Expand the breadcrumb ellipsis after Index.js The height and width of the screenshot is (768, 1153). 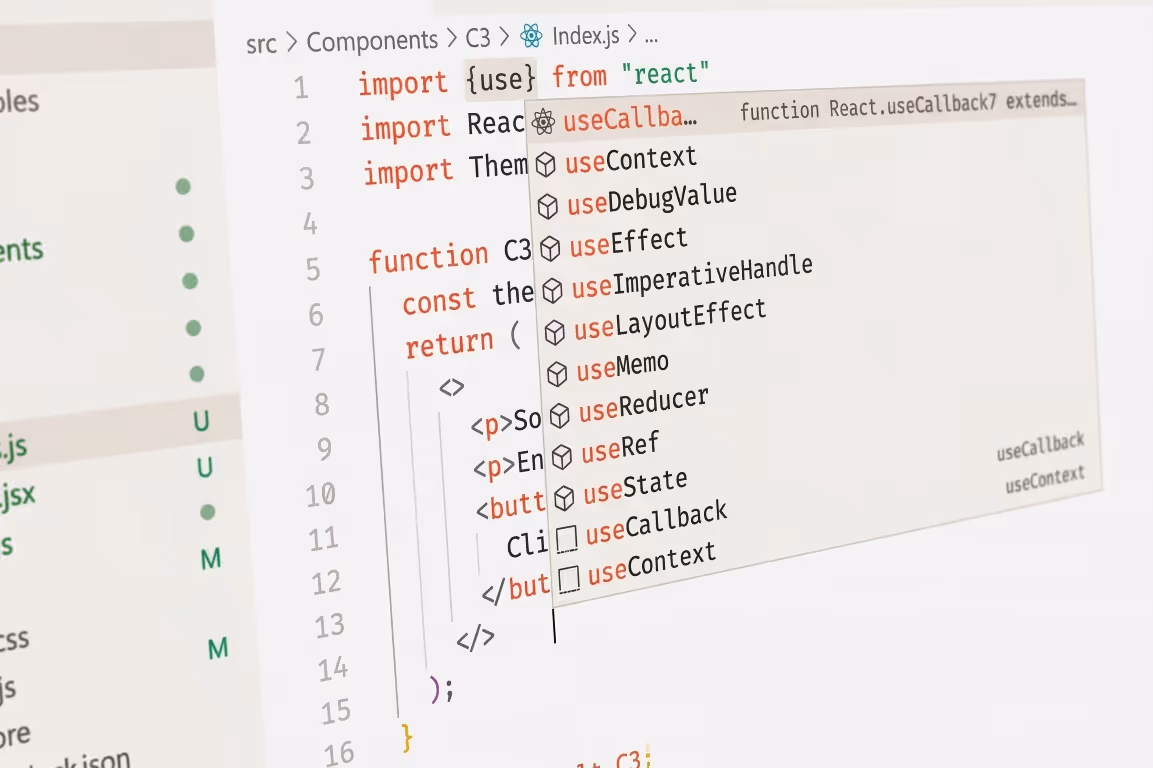(651, 37)
